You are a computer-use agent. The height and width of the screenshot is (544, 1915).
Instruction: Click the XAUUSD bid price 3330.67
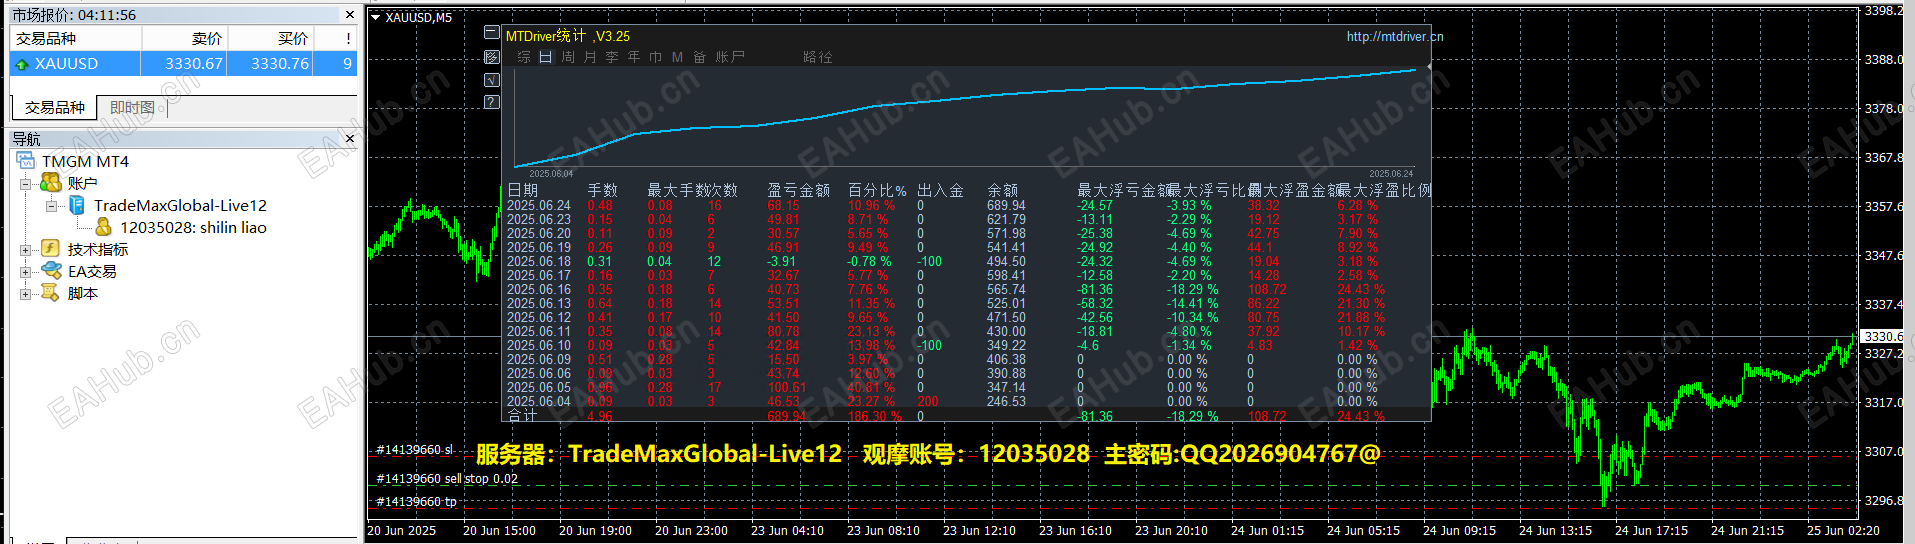click(194, 63)
